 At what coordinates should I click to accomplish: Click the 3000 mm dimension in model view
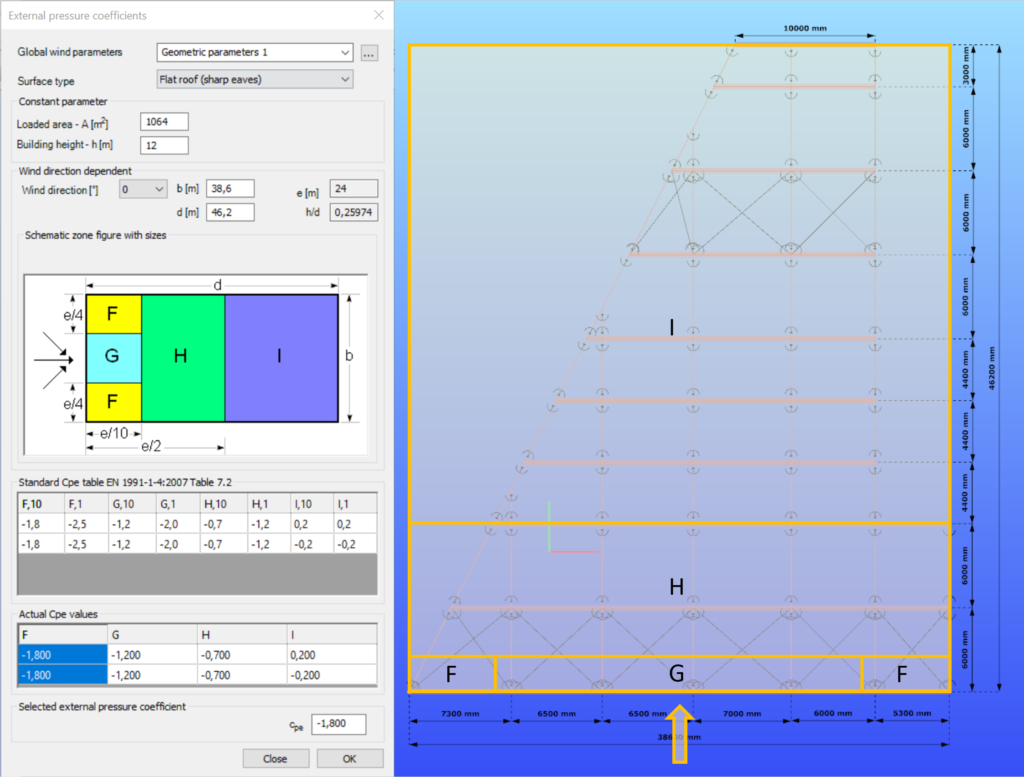(967, 65)
